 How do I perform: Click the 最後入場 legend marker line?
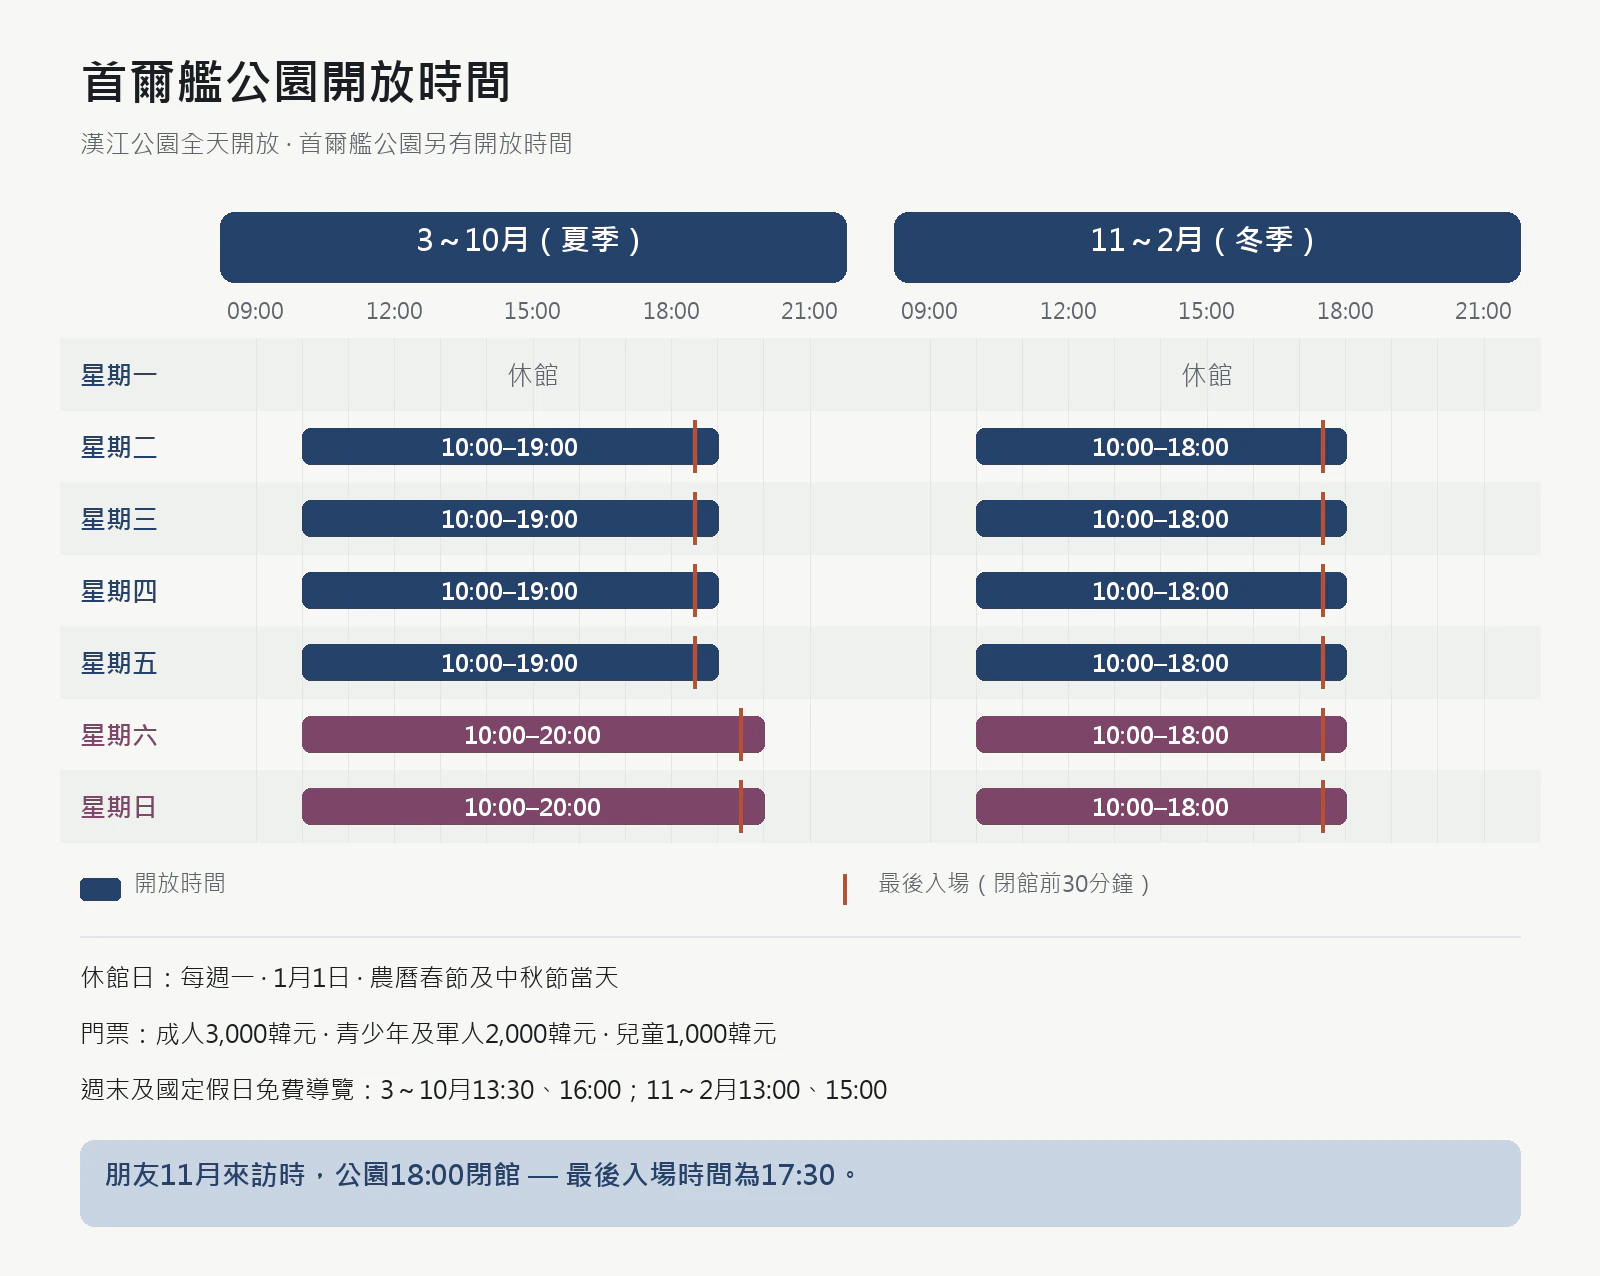point(845,889)
